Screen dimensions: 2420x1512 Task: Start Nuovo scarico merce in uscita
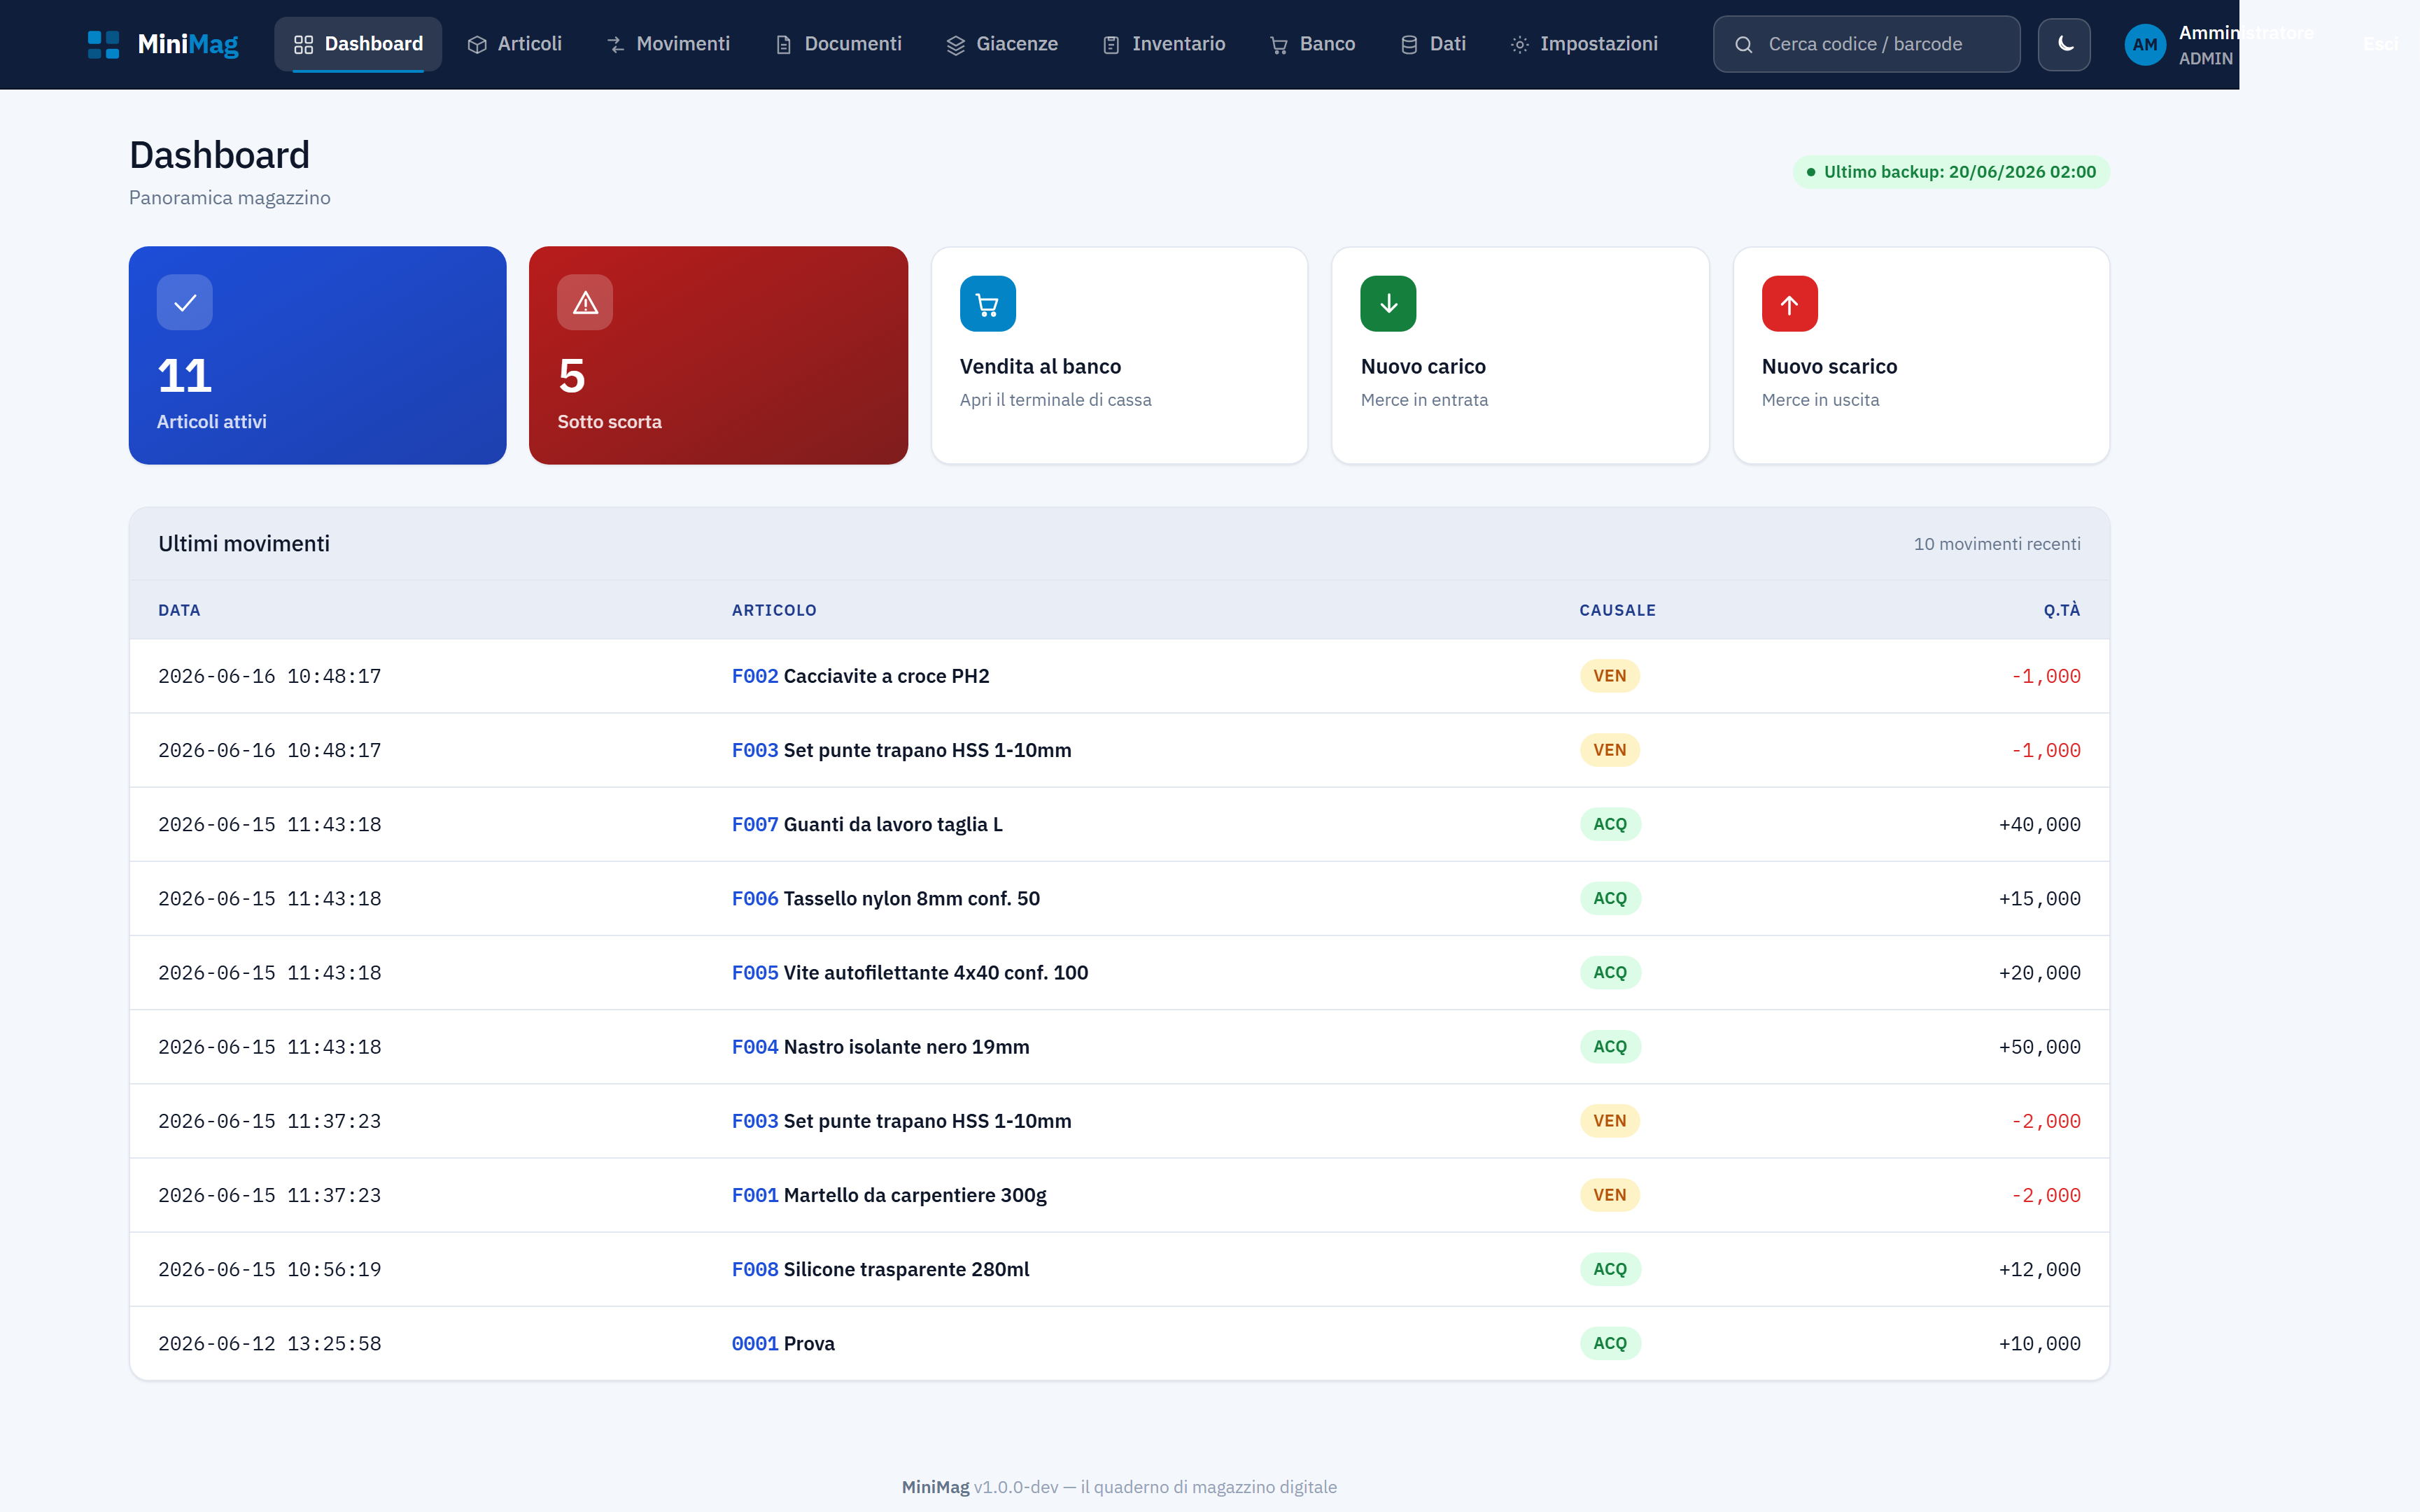(x=1921, y=355)
